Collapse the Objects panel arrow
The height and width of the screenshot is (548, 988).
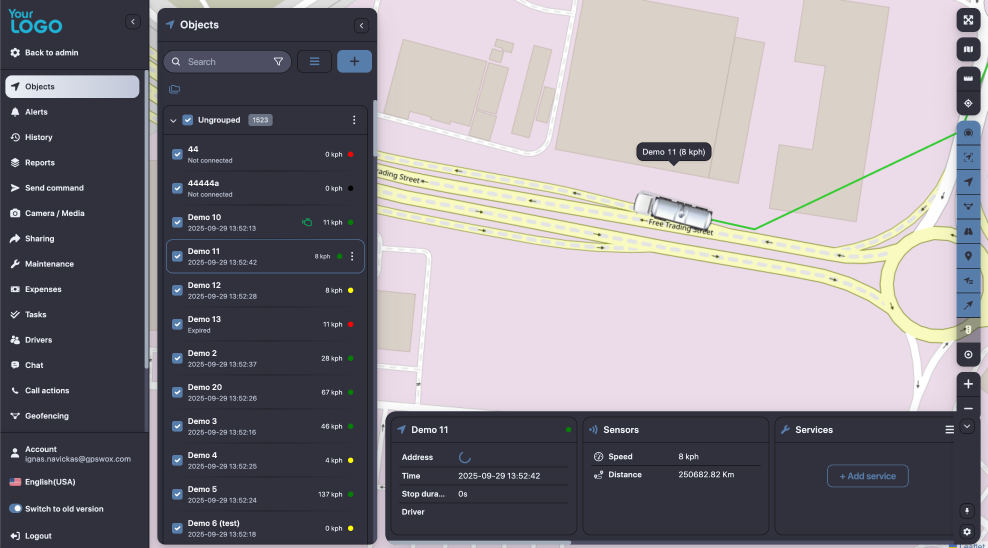(x=361, y=25)
